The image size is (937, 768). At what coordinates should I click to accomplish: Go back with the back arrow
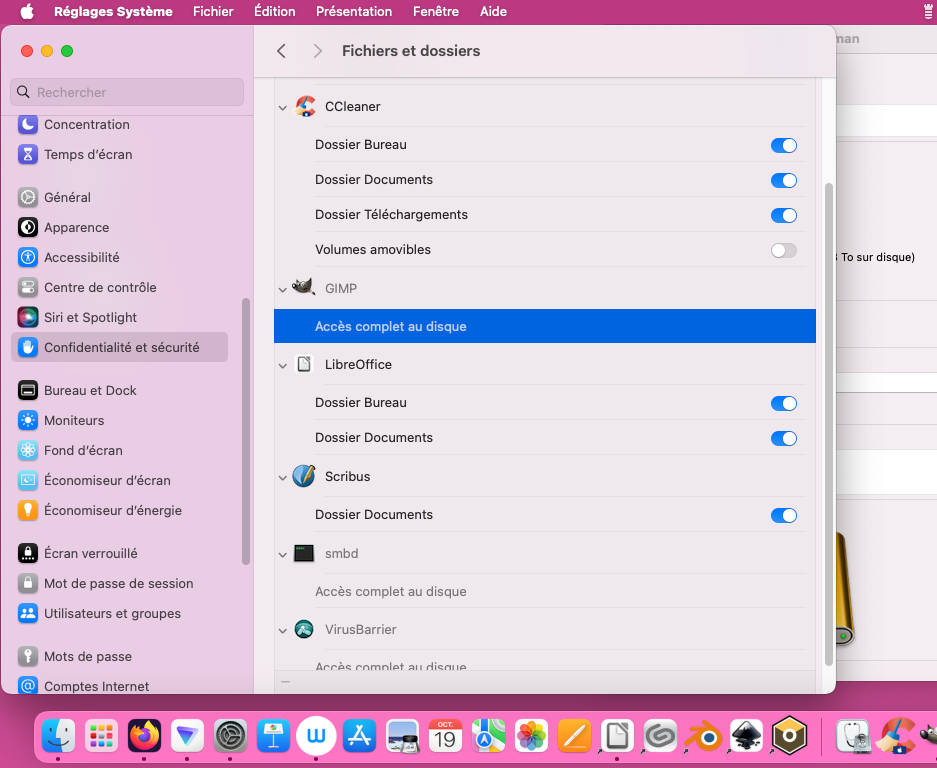pyautogui.click(x=282, y=51)
